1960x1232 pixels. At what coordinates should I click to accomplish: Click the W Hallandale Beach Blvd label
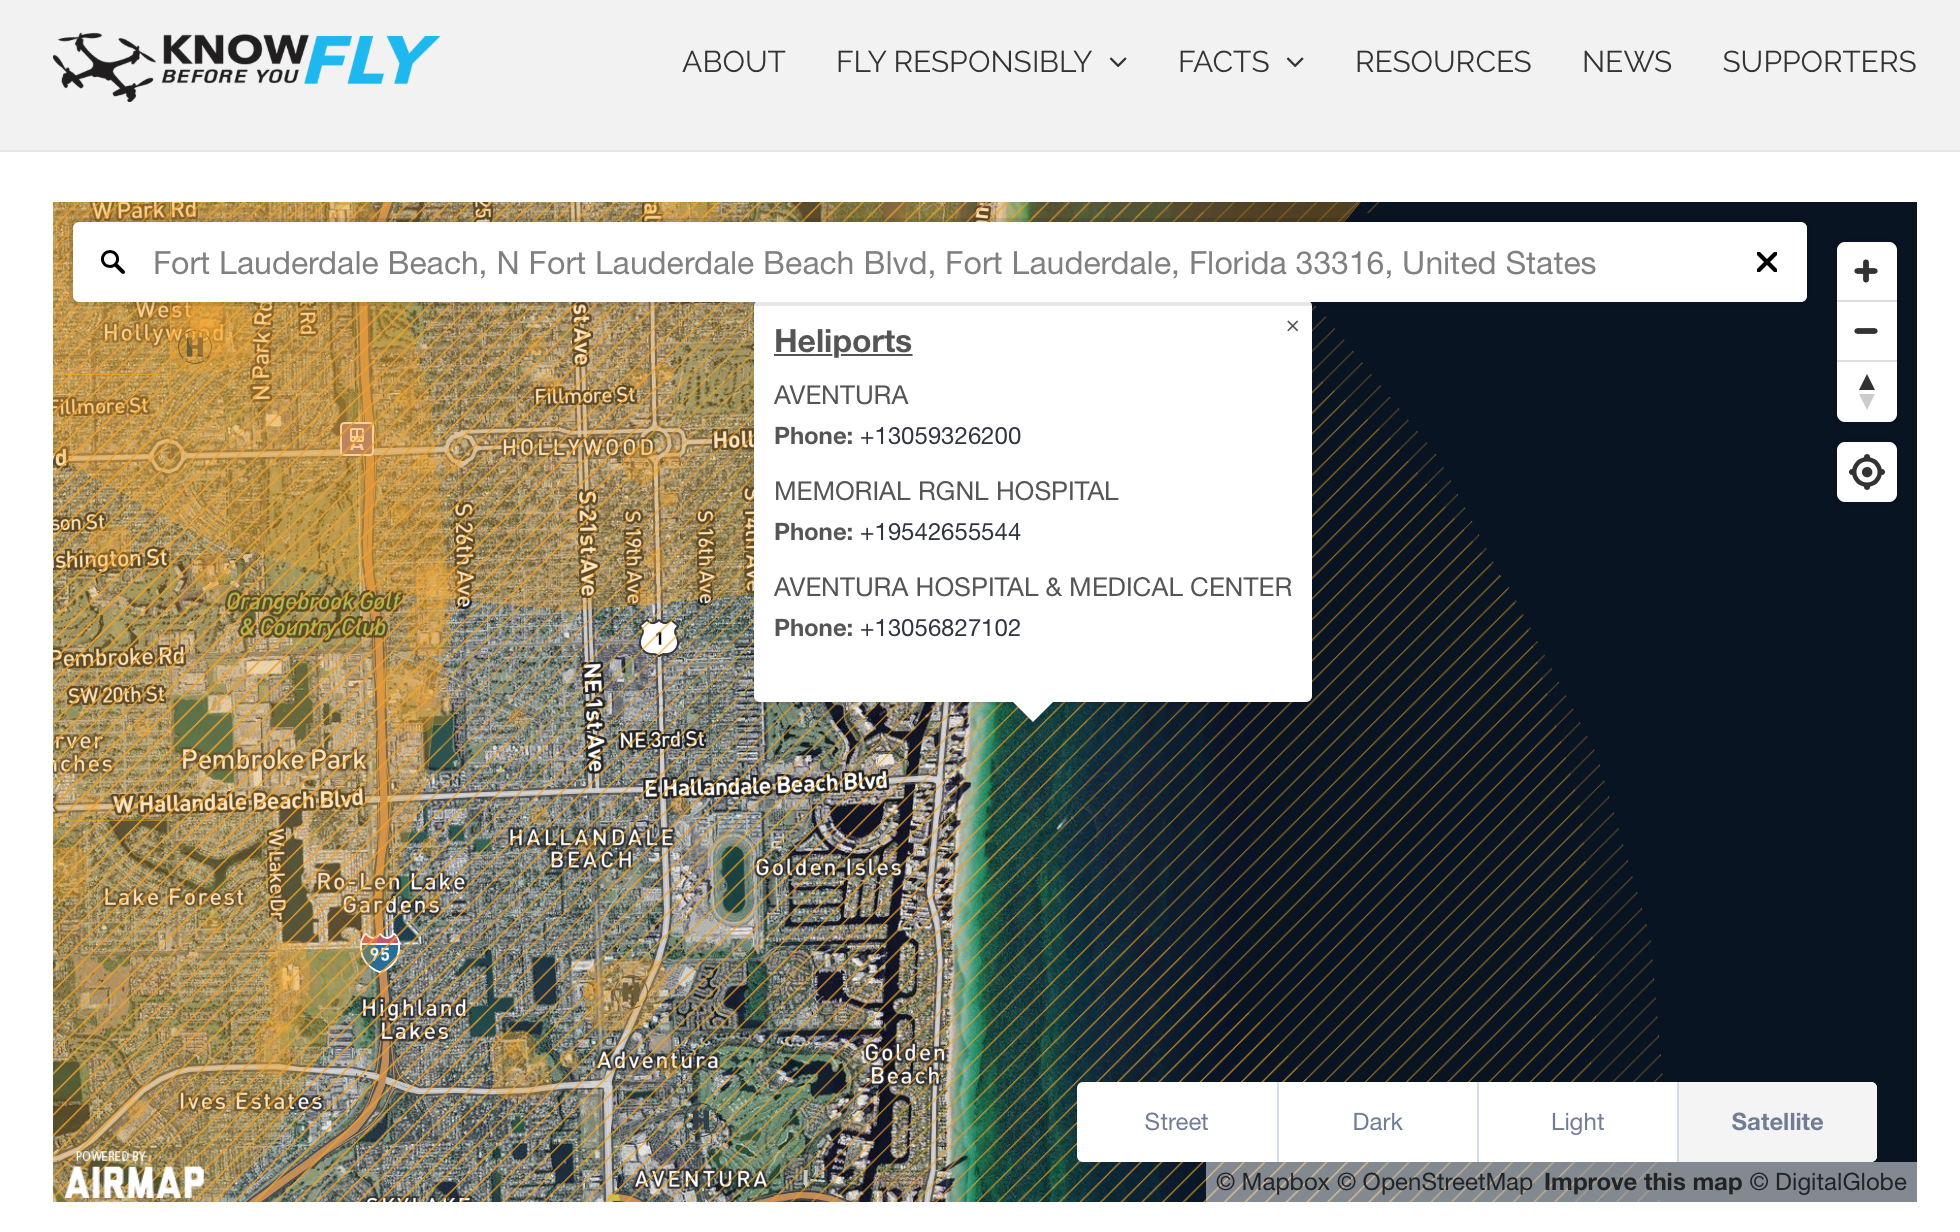238,802
